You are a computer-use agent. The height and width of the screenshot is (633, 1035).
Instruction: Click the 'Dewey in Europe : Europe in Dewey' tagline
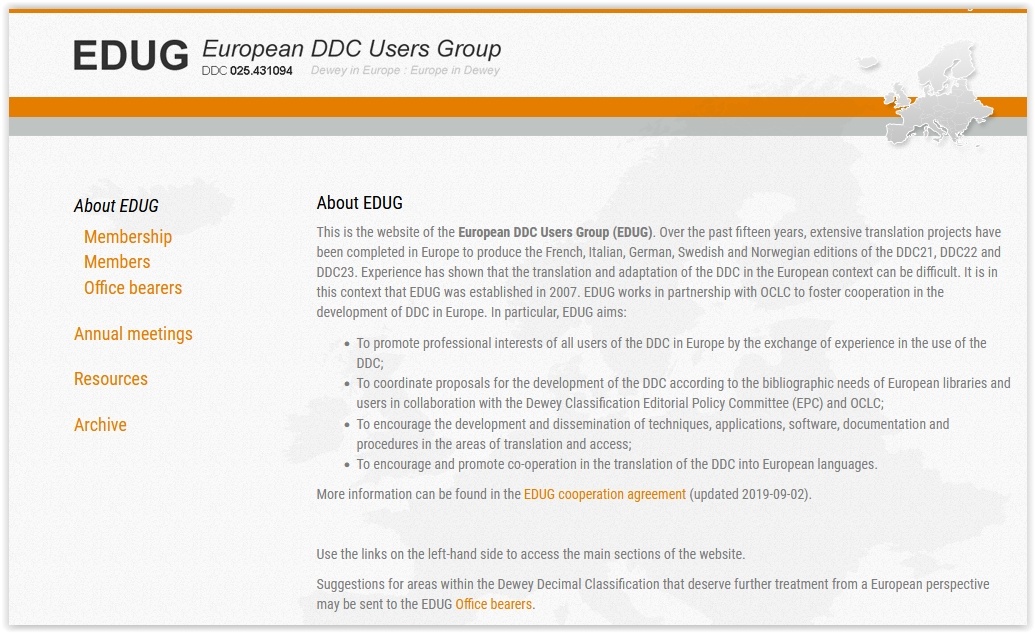pos(405,70)
